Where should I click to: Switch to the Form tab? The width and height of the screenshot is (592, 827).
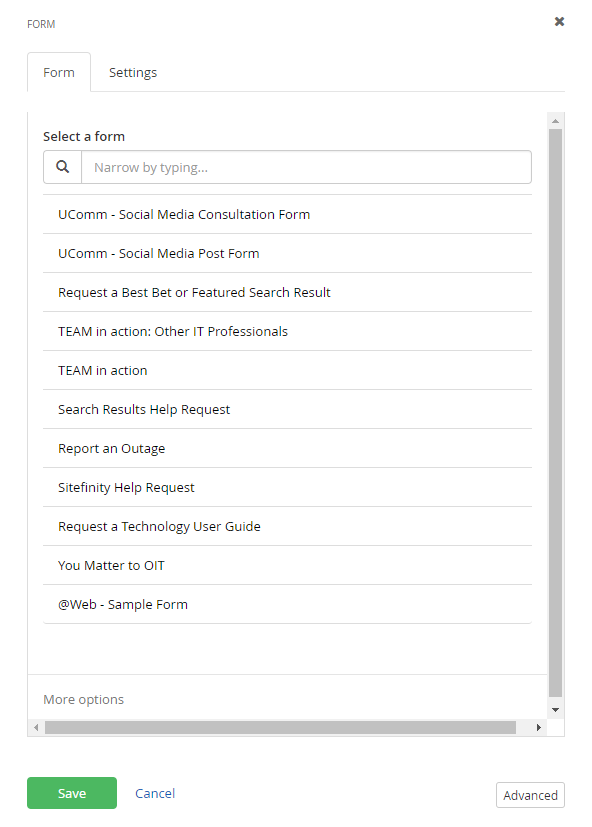click(58, 72)
